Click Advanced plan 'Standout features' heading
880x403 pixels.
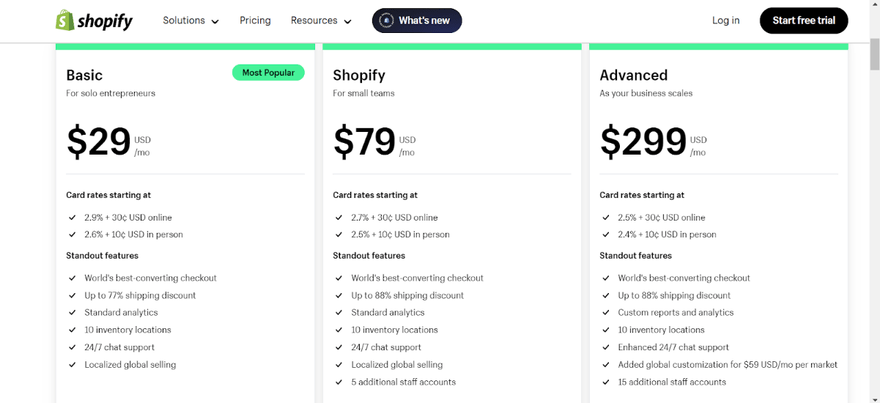[635, 256]
